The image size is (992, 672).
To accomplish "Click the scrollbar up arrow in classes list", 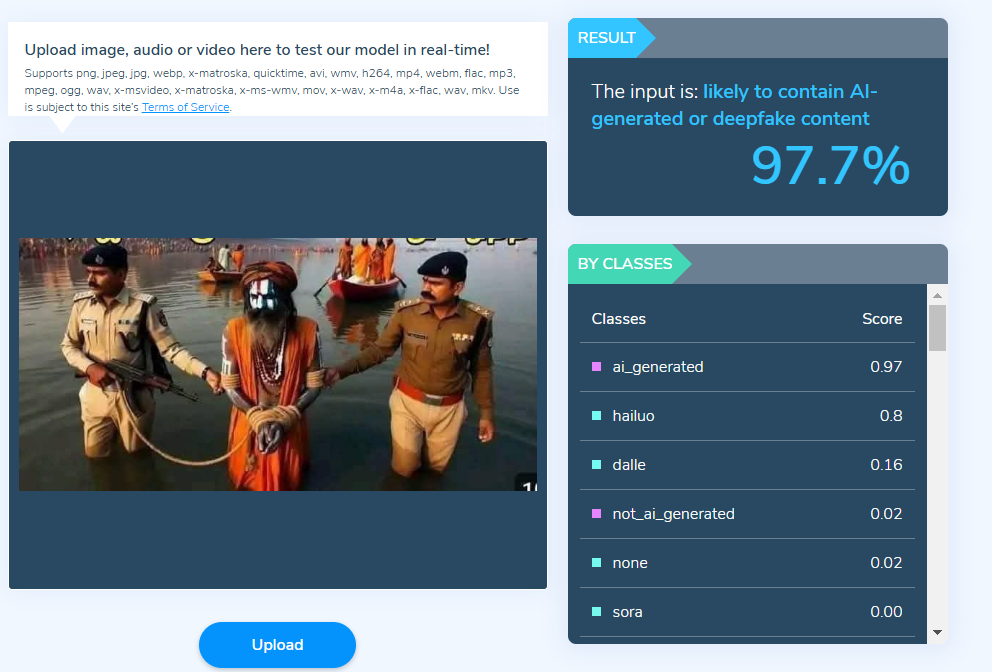I will (938, 296).
